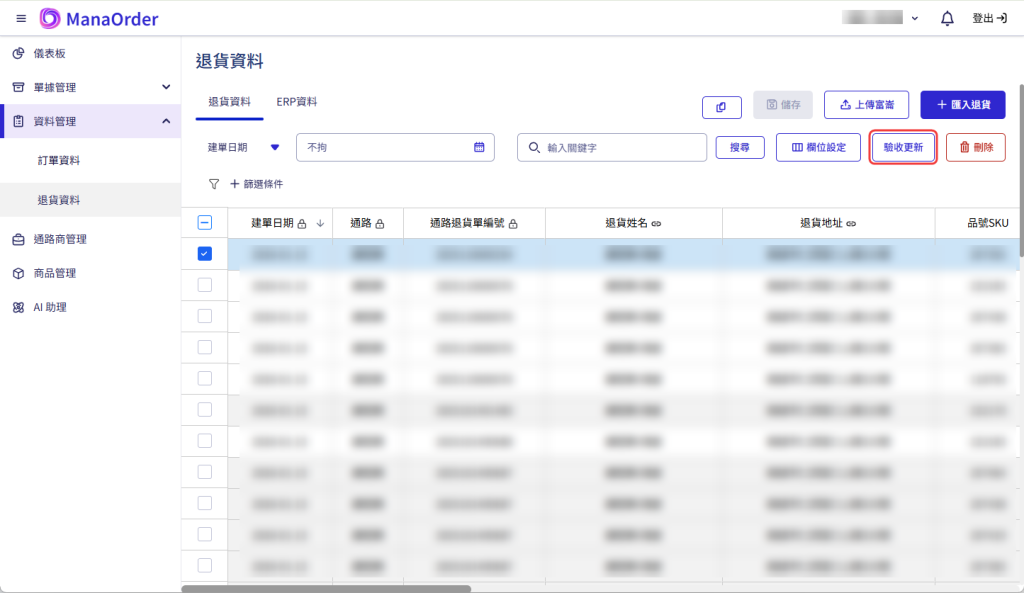This screenshot has height=593, width=1024.
Task: Click the filter funnel icon
Action: coord(213,184)
